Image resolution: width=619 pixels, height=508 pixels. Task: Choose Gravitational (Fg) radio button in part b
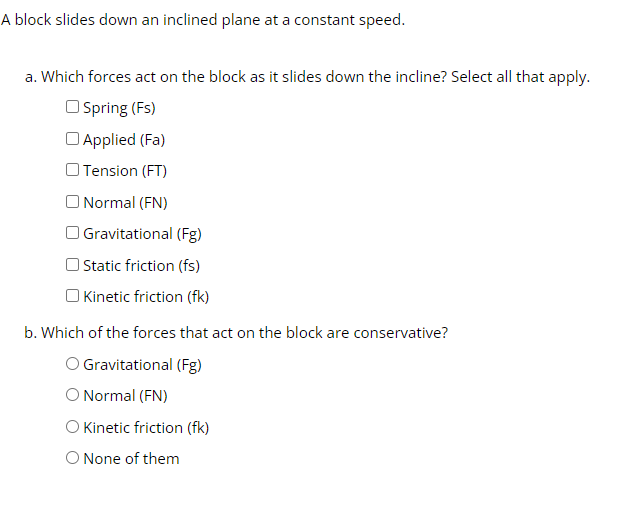pyautogui.click(x=72, y=364)
